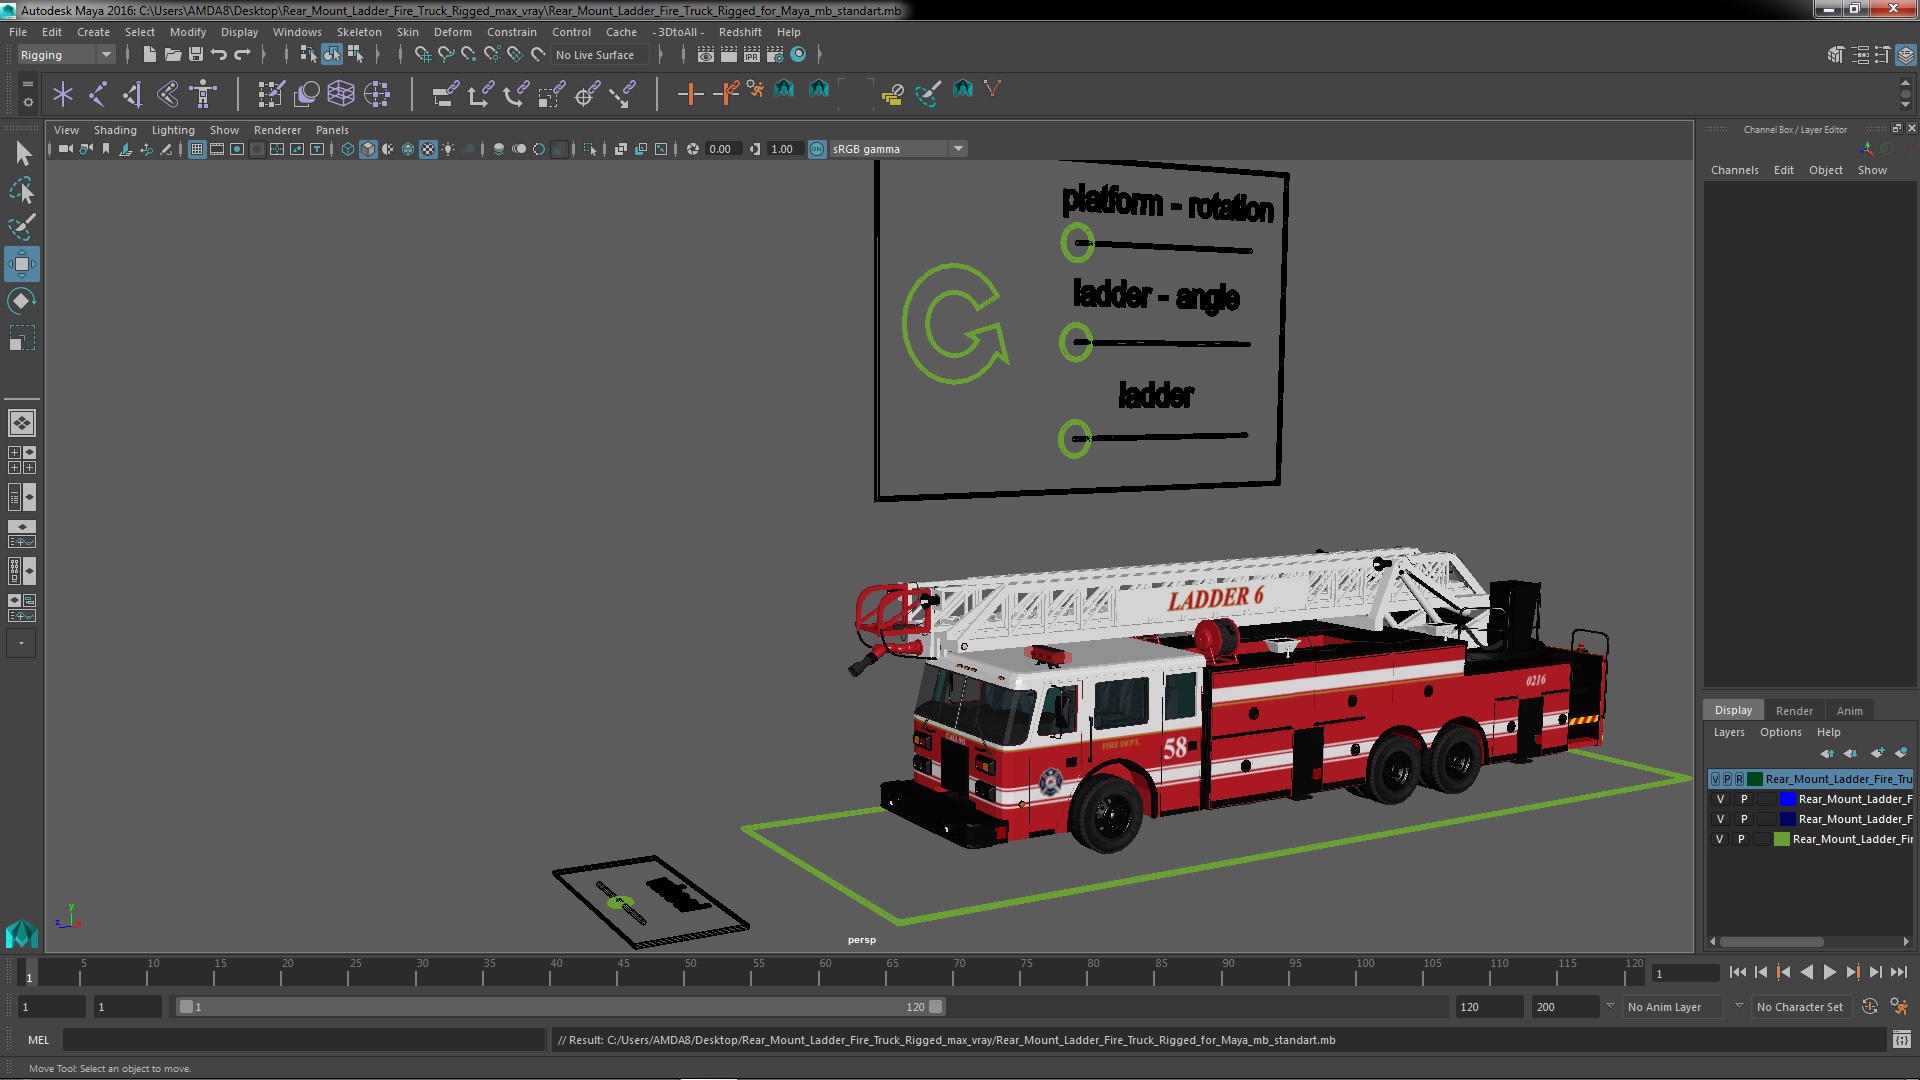Open the HumanIK figure shelf icon
The height and width of the screenshot is (1080, 1920).
(203, 94)
